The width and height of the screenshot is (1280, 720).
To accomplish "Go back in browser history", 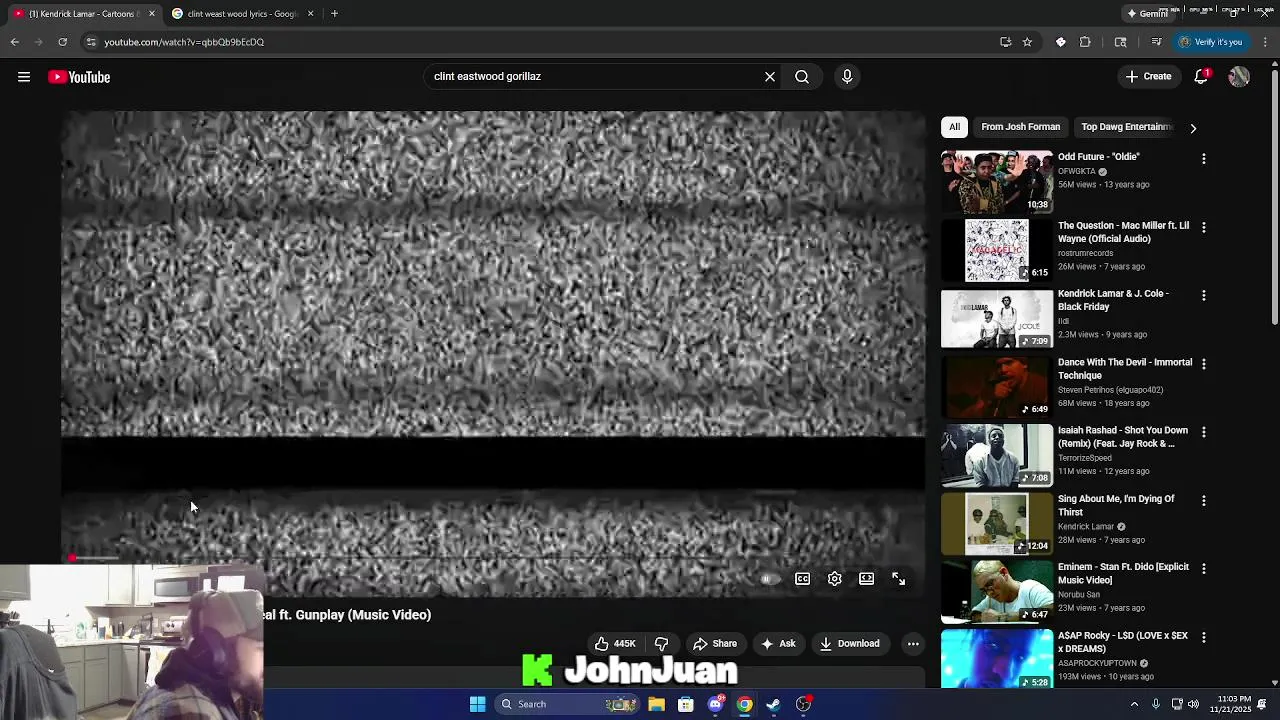I will pos(14,42).
